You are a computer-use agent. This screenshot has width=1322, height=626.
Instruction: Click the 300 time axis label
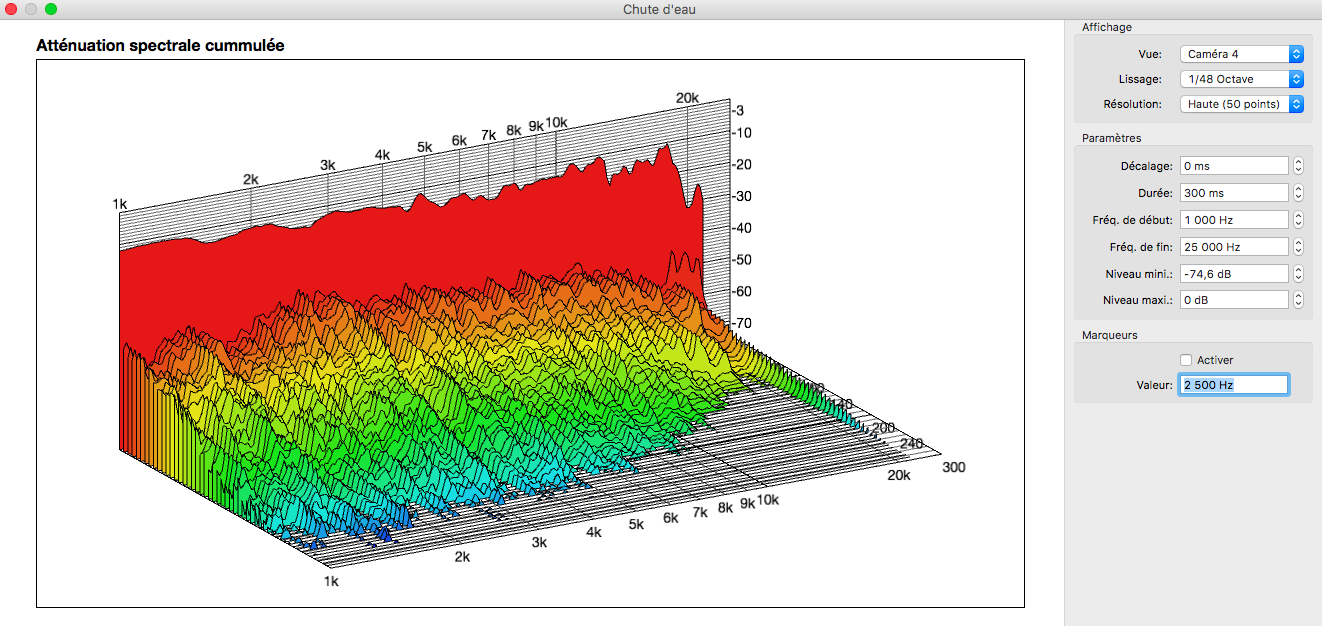click(953, 467)
